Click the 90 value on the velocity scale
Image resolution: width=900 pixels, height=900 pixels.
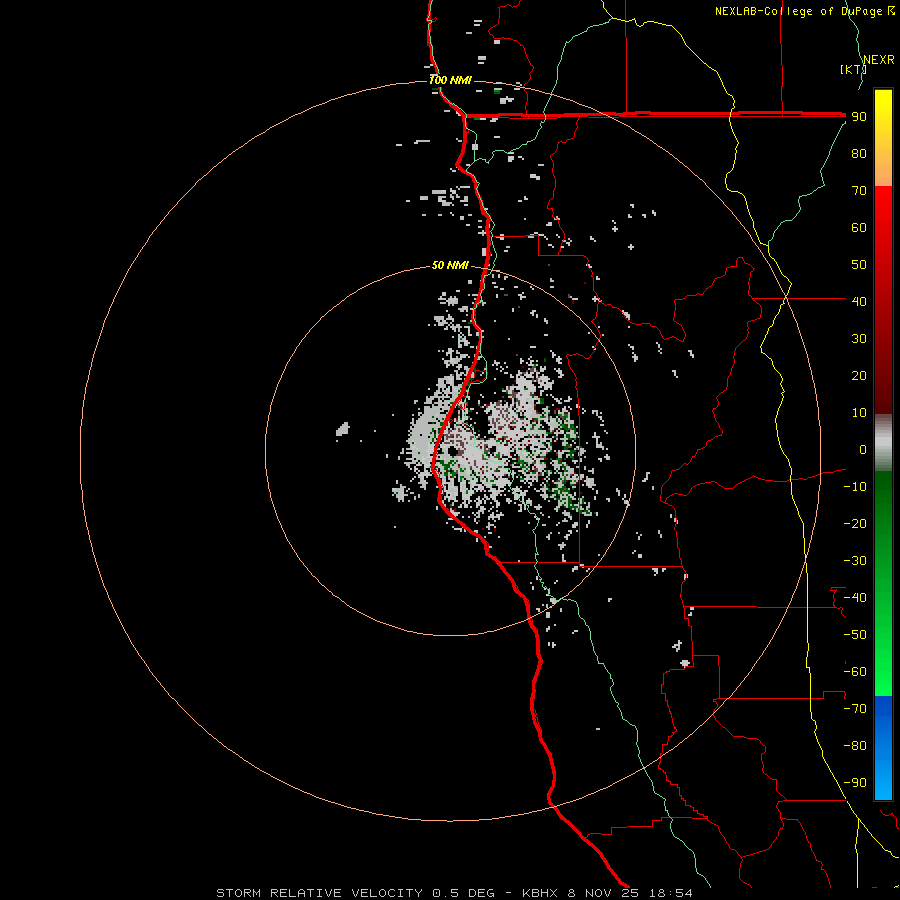(859, 117)
